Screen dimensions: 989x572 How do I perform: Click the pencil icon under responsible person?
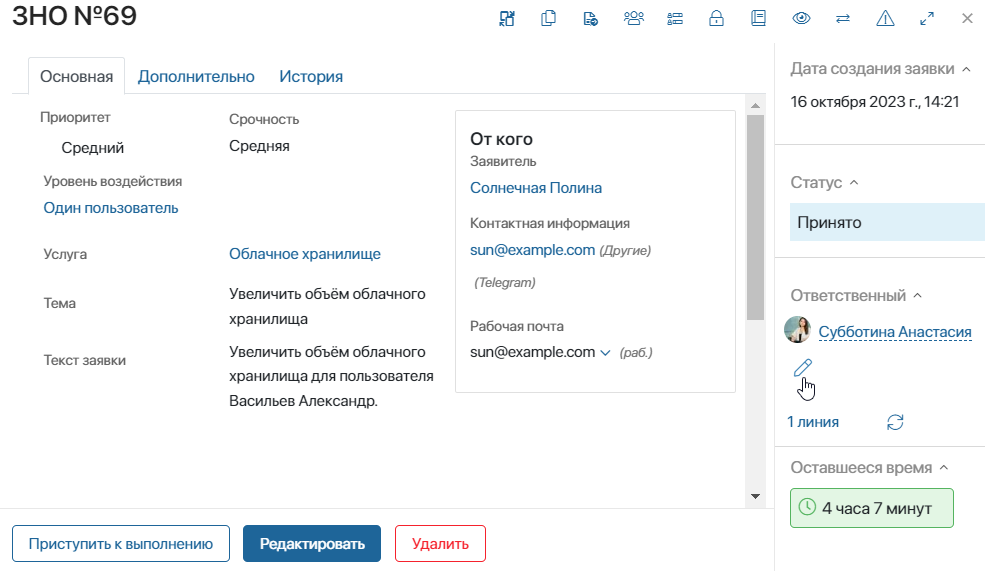[802, 368]
